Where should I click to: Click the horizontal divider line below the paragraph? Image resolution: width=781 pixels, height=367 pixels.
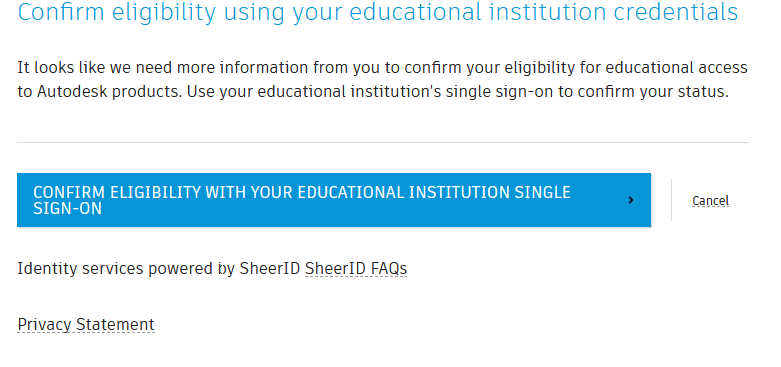383,142
